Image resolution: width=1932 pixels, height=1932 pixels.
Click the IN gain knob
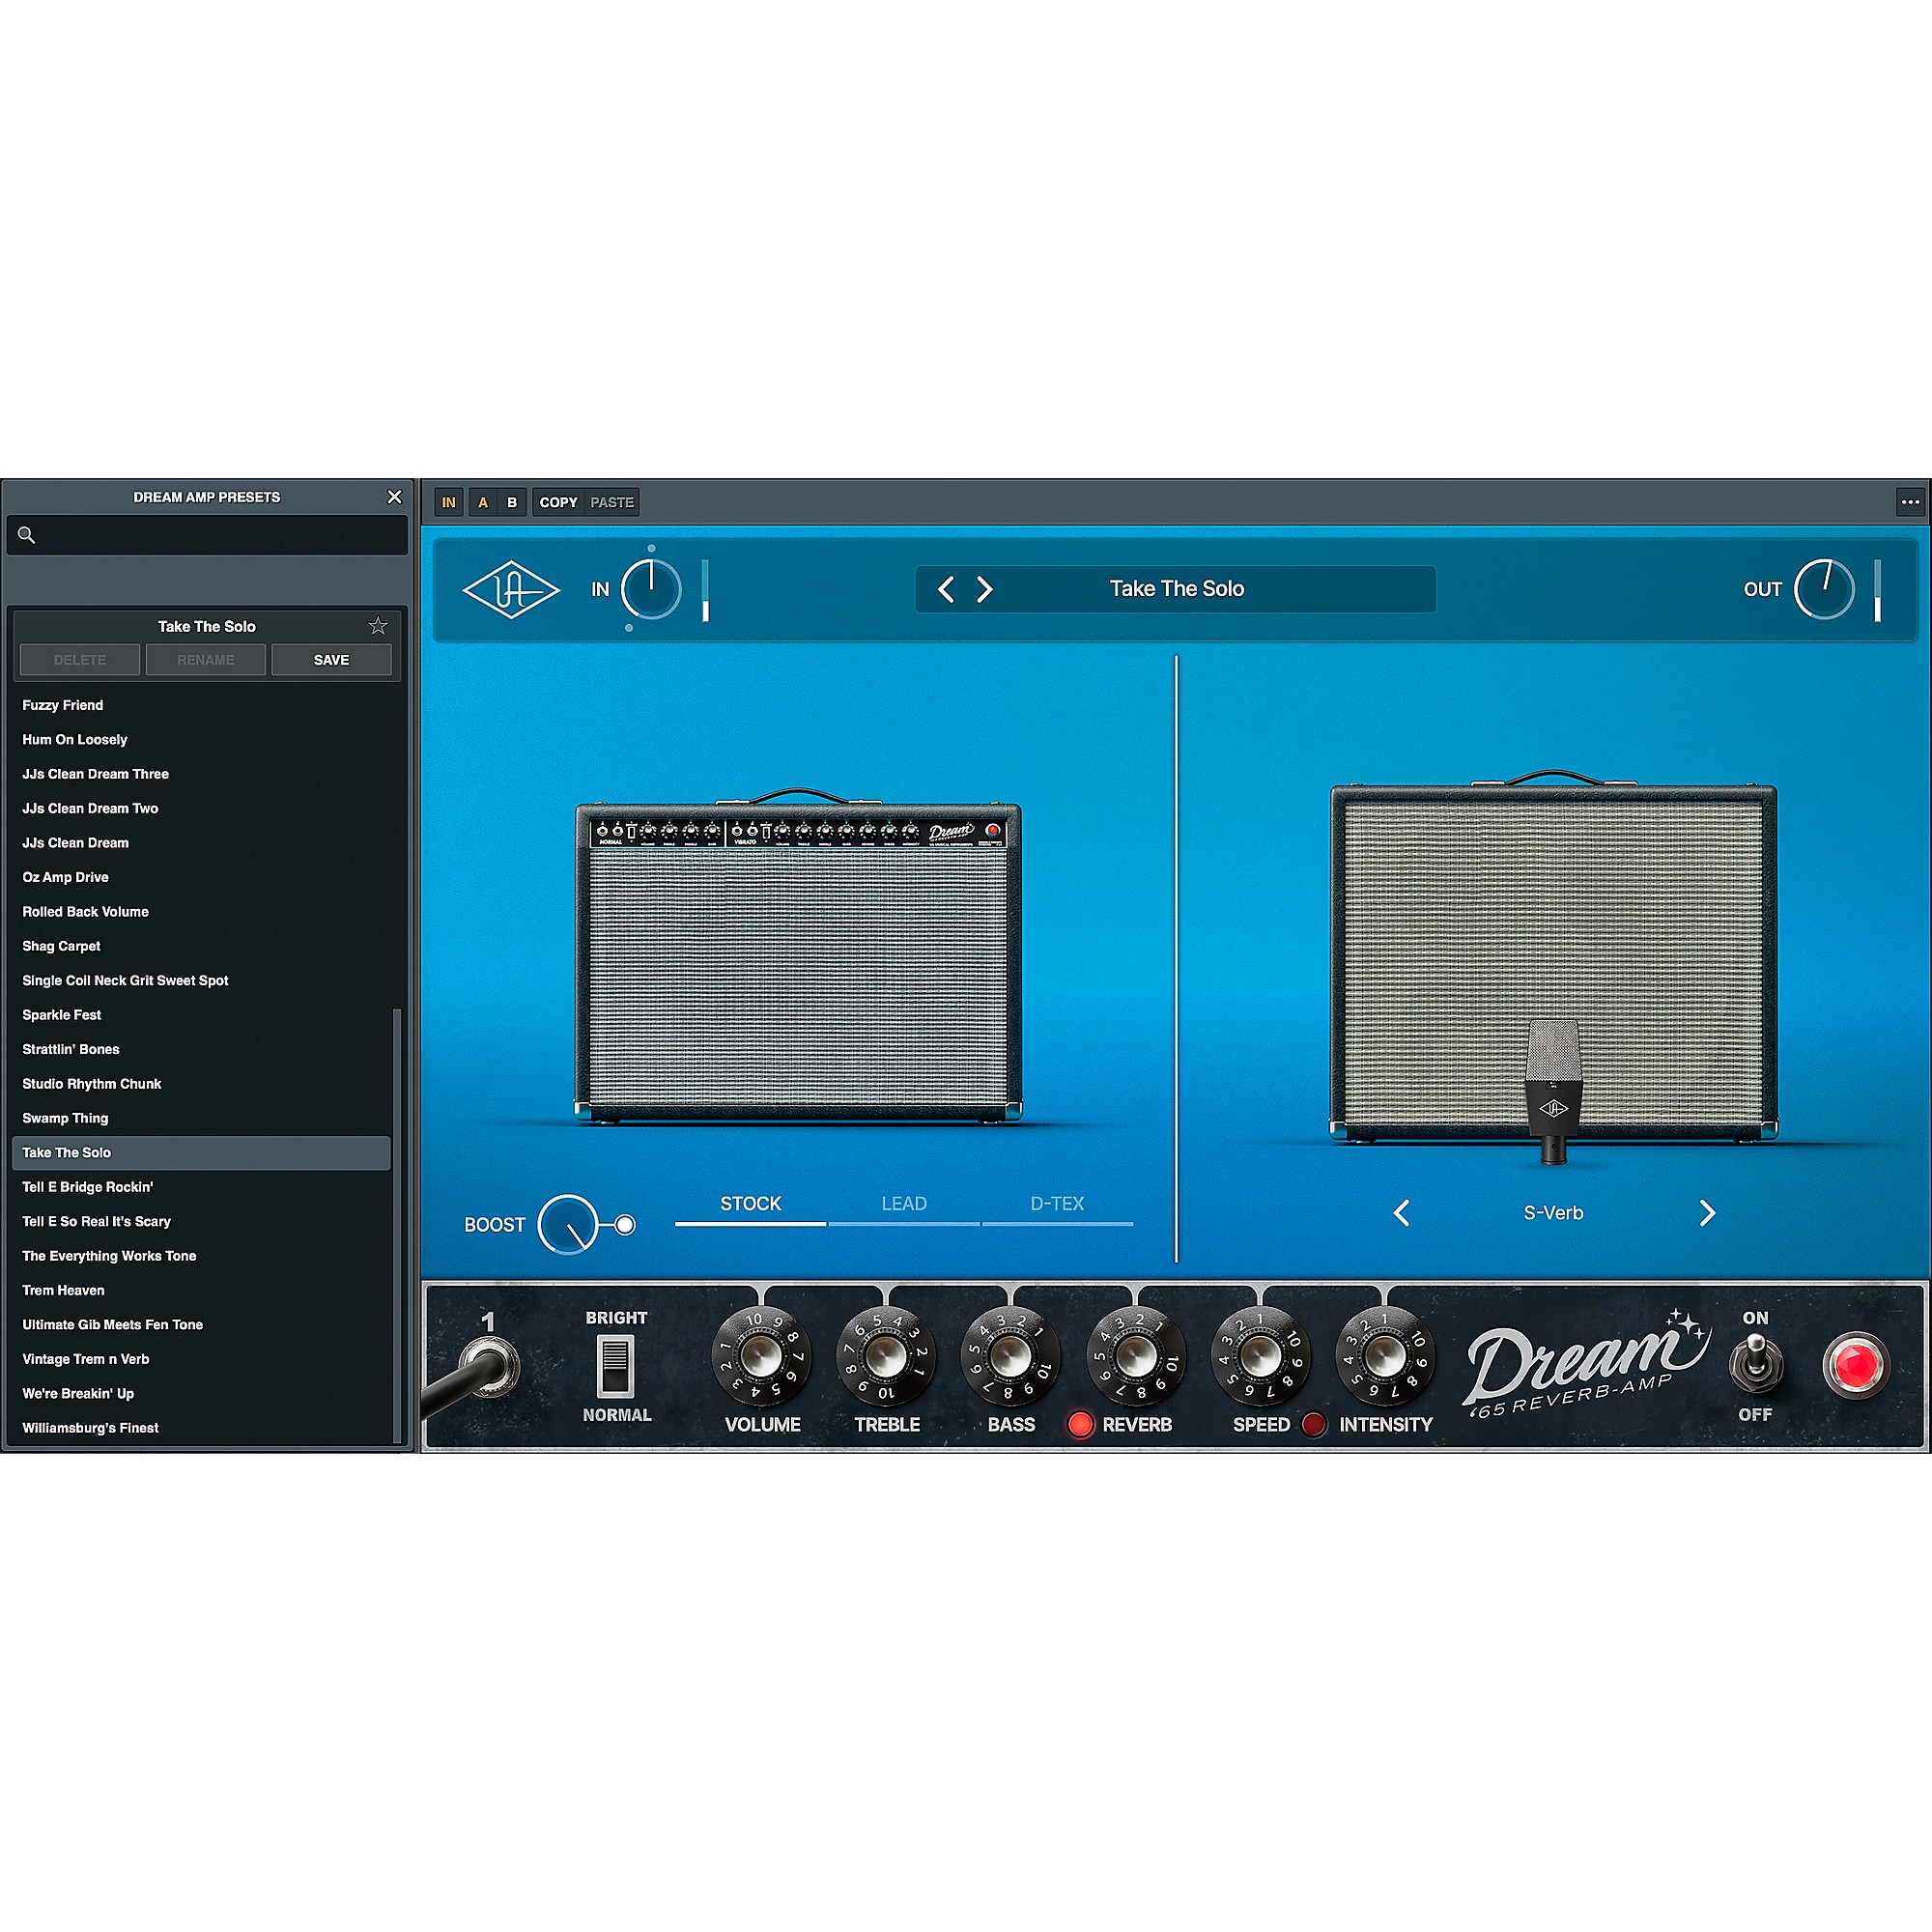point(651,589)
